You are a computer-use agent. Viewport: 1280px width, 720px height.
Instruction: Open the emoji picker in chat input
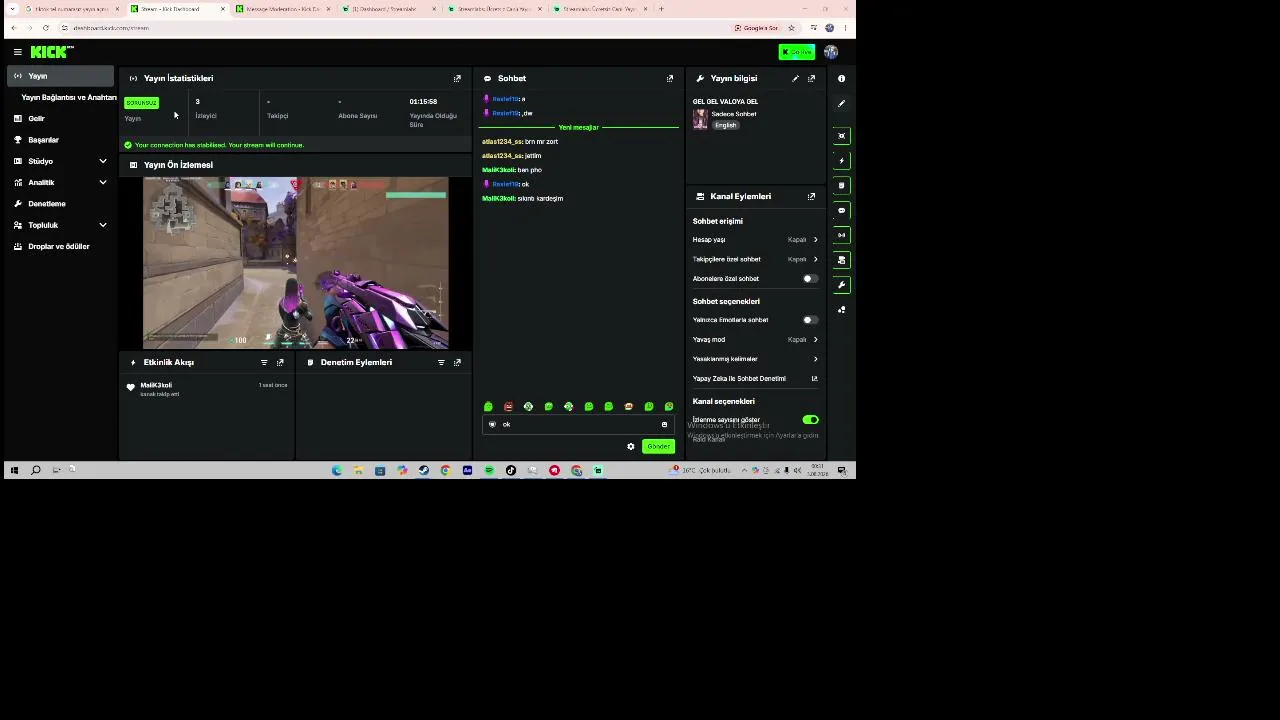[664, 424]
